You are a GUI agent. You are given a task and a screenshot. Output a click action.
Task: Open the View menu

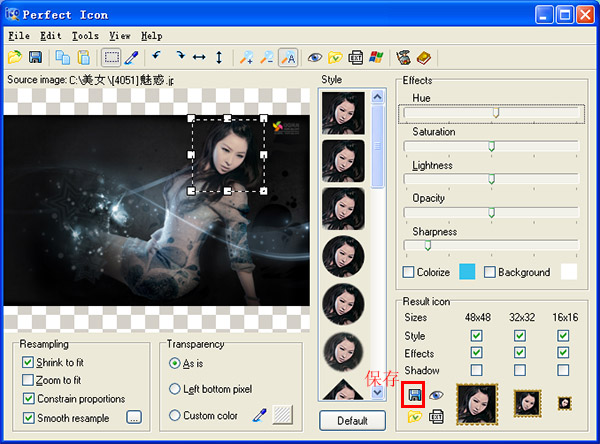[x=120, y=36]
